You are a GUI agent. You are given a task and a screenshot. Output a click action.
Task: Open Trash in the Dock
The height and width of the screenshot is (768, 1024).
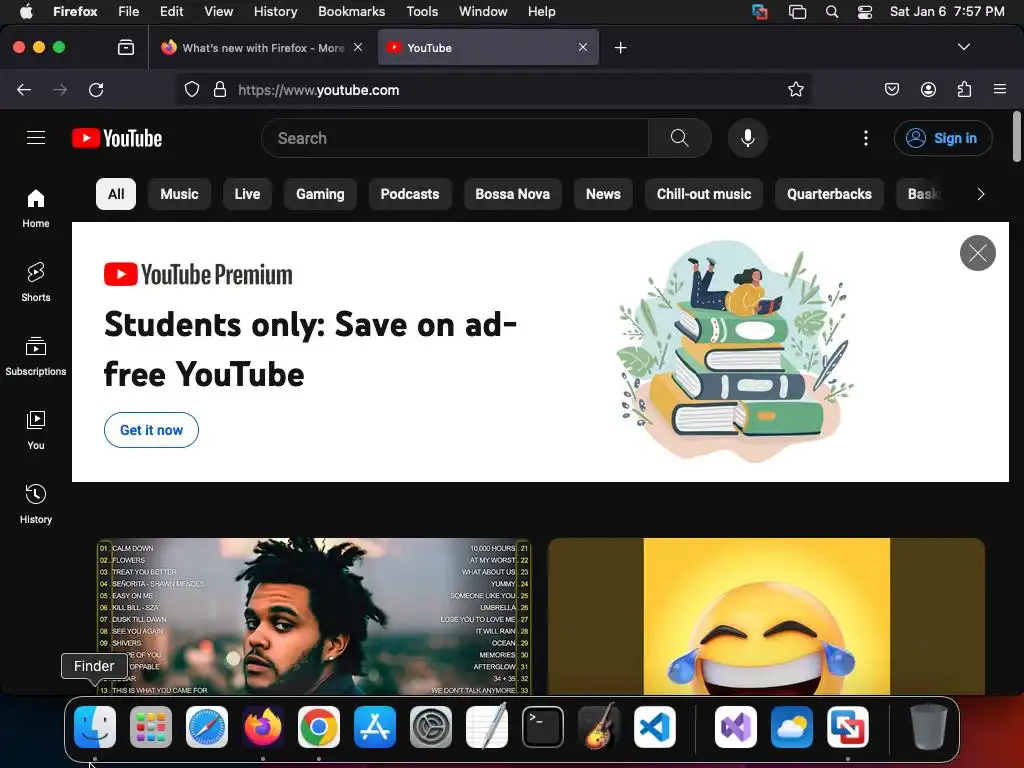point(929,727)
